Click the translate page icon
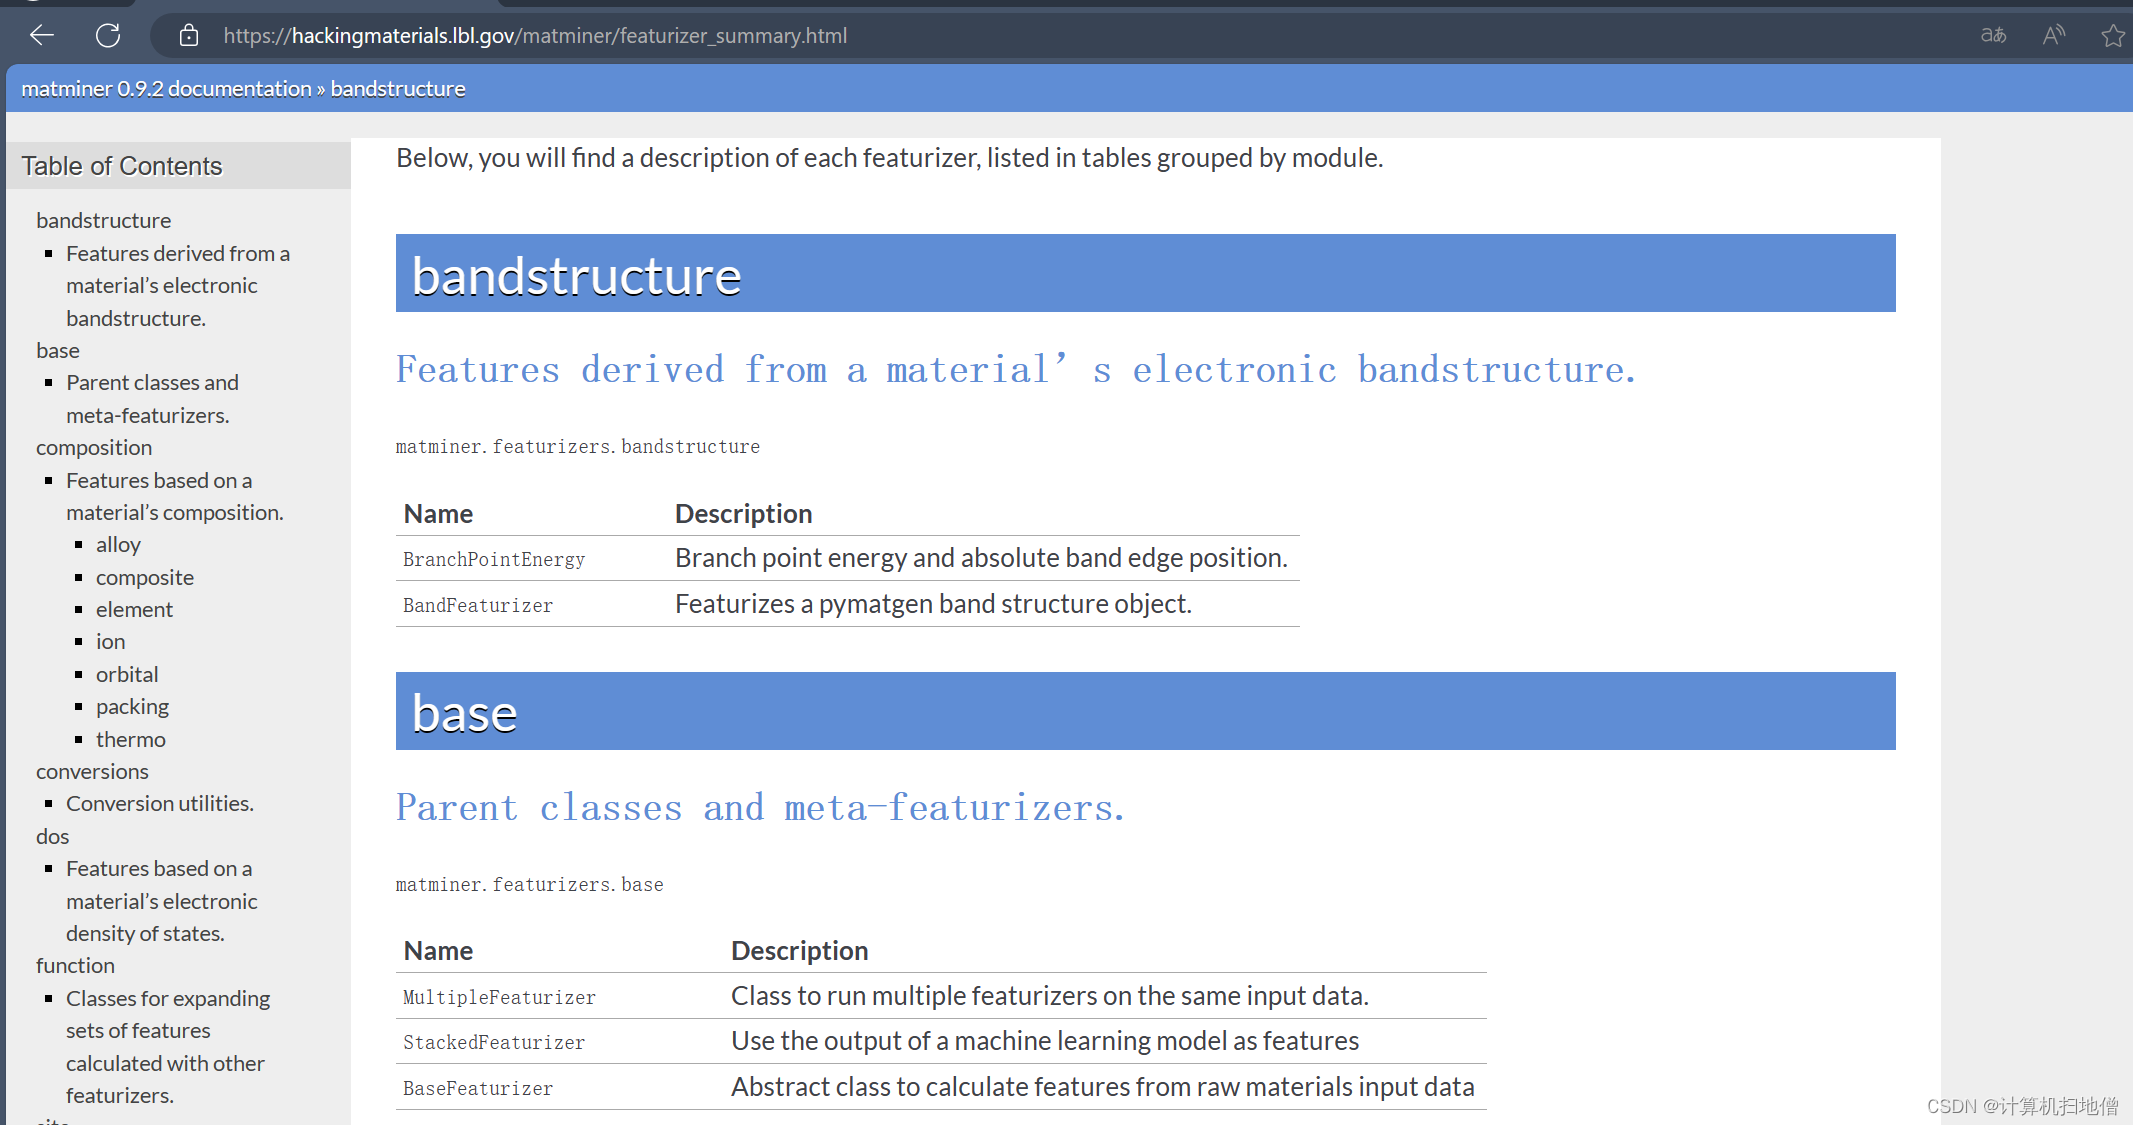The height and width of the screenshot is (1125, 2133). click(1993, 36)
